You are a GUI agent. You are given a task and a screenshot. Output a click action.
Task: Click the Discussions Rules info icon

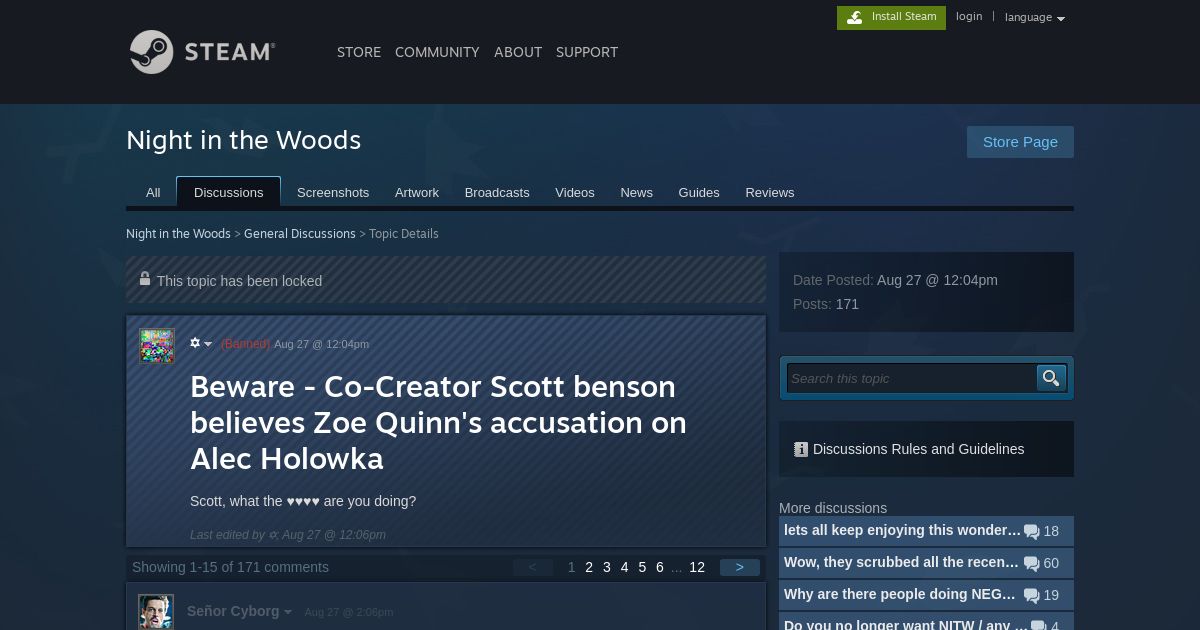point(800,450)
